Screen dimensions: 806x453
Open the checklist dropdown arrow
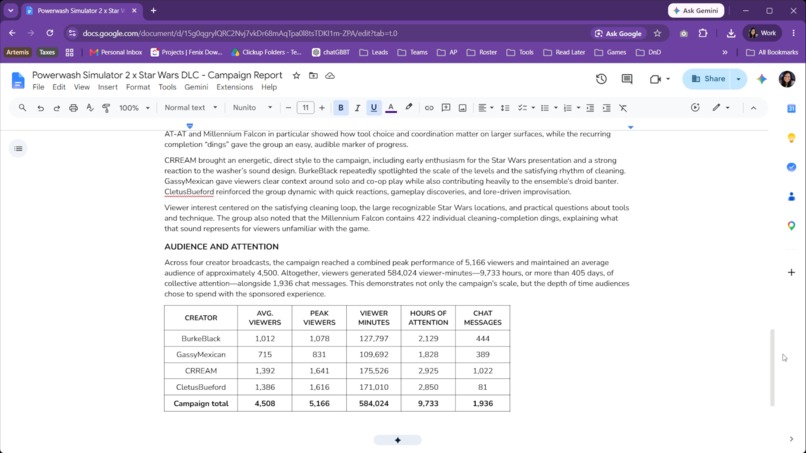(533, 108)
